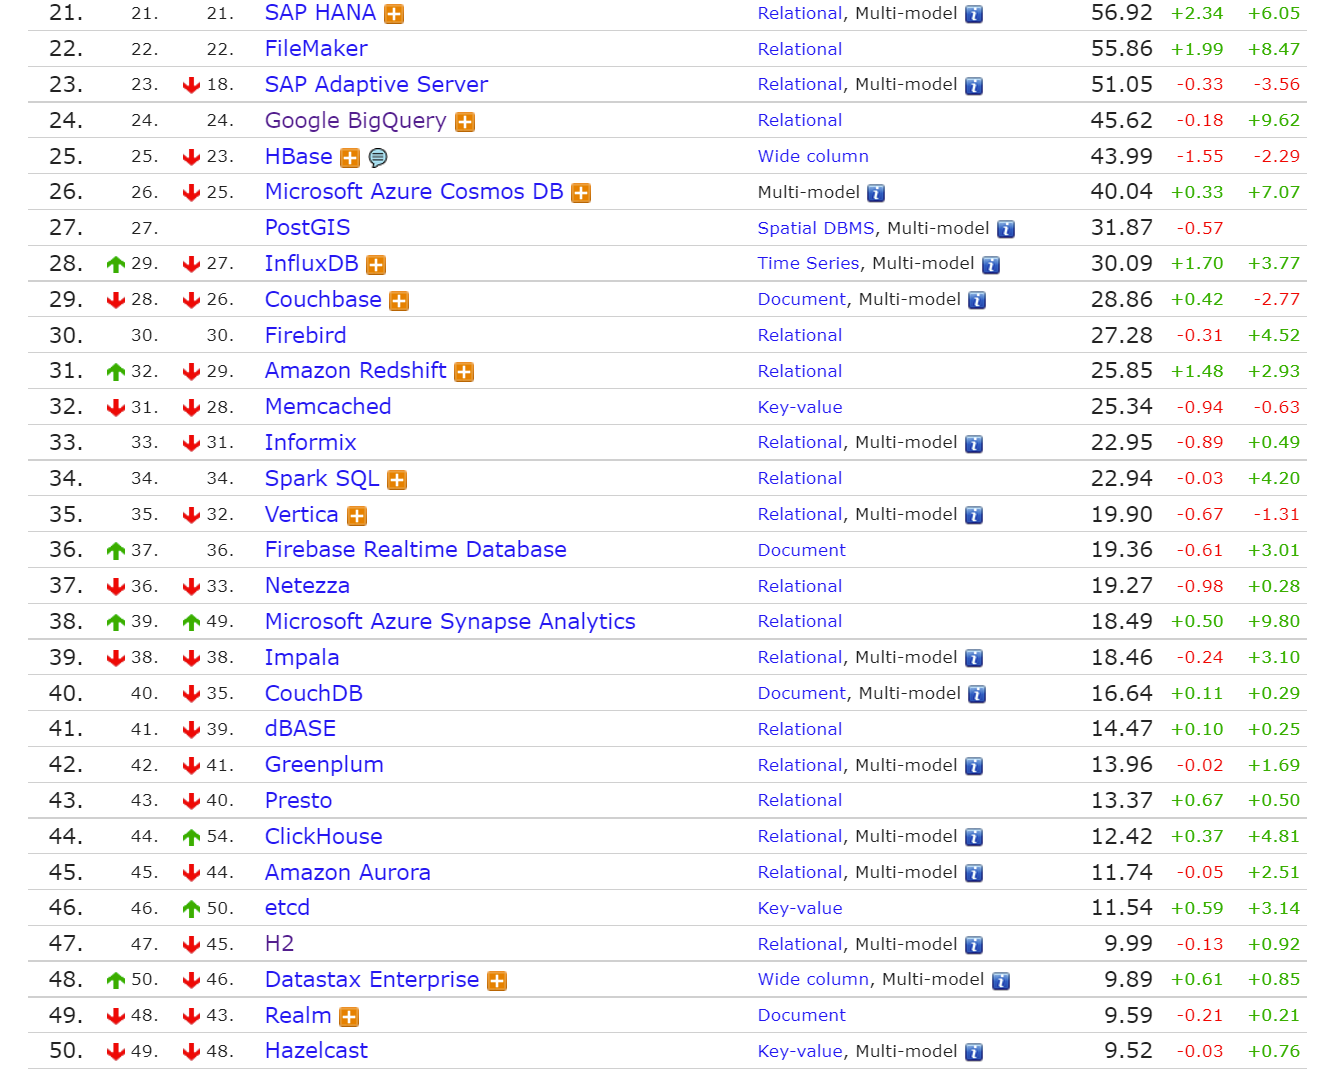This screenshot has width=1335, height=1069.
Task: Visit the PostGIS system page
Action: tap(307, 228)
